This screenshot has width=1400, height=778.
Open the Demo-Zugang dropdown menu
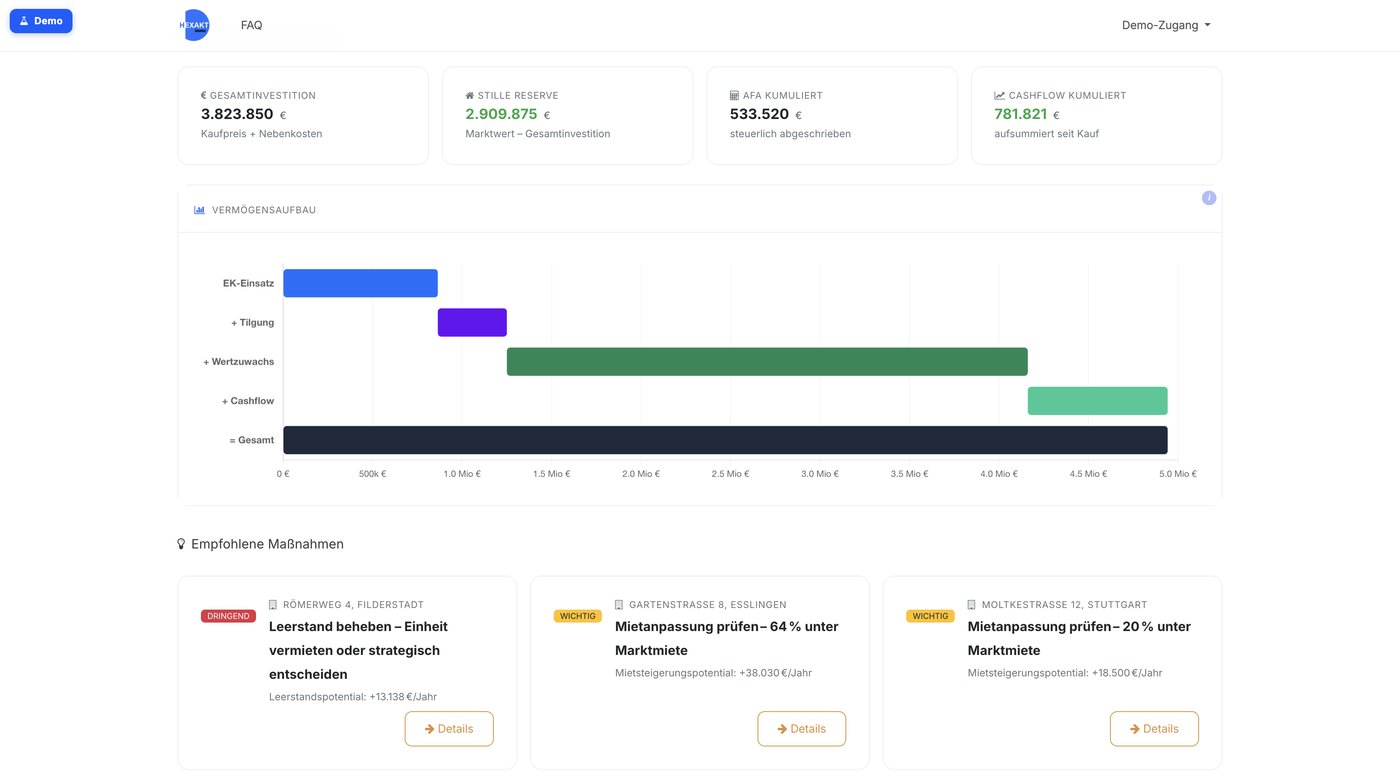coord(1166,25)
